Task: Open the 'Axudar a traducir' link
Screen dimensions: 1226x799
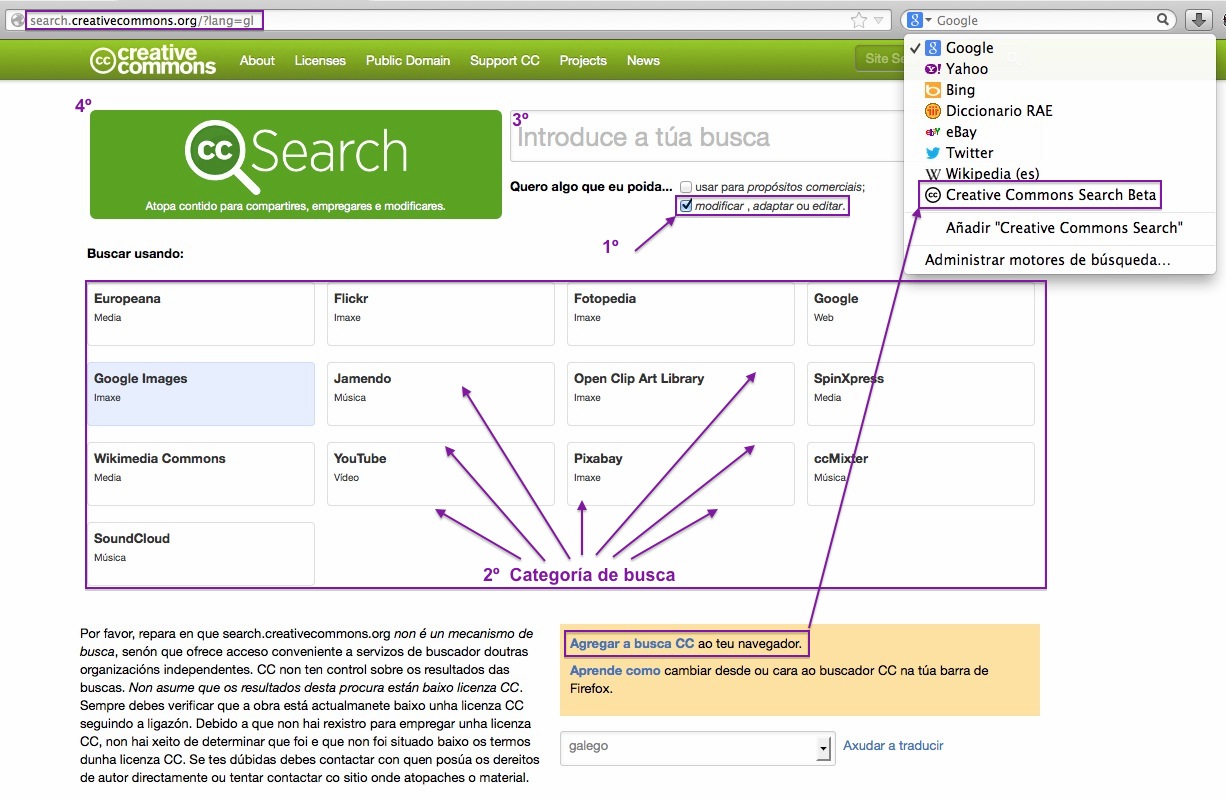Action: pyautogui.click(x=893, y=745)
